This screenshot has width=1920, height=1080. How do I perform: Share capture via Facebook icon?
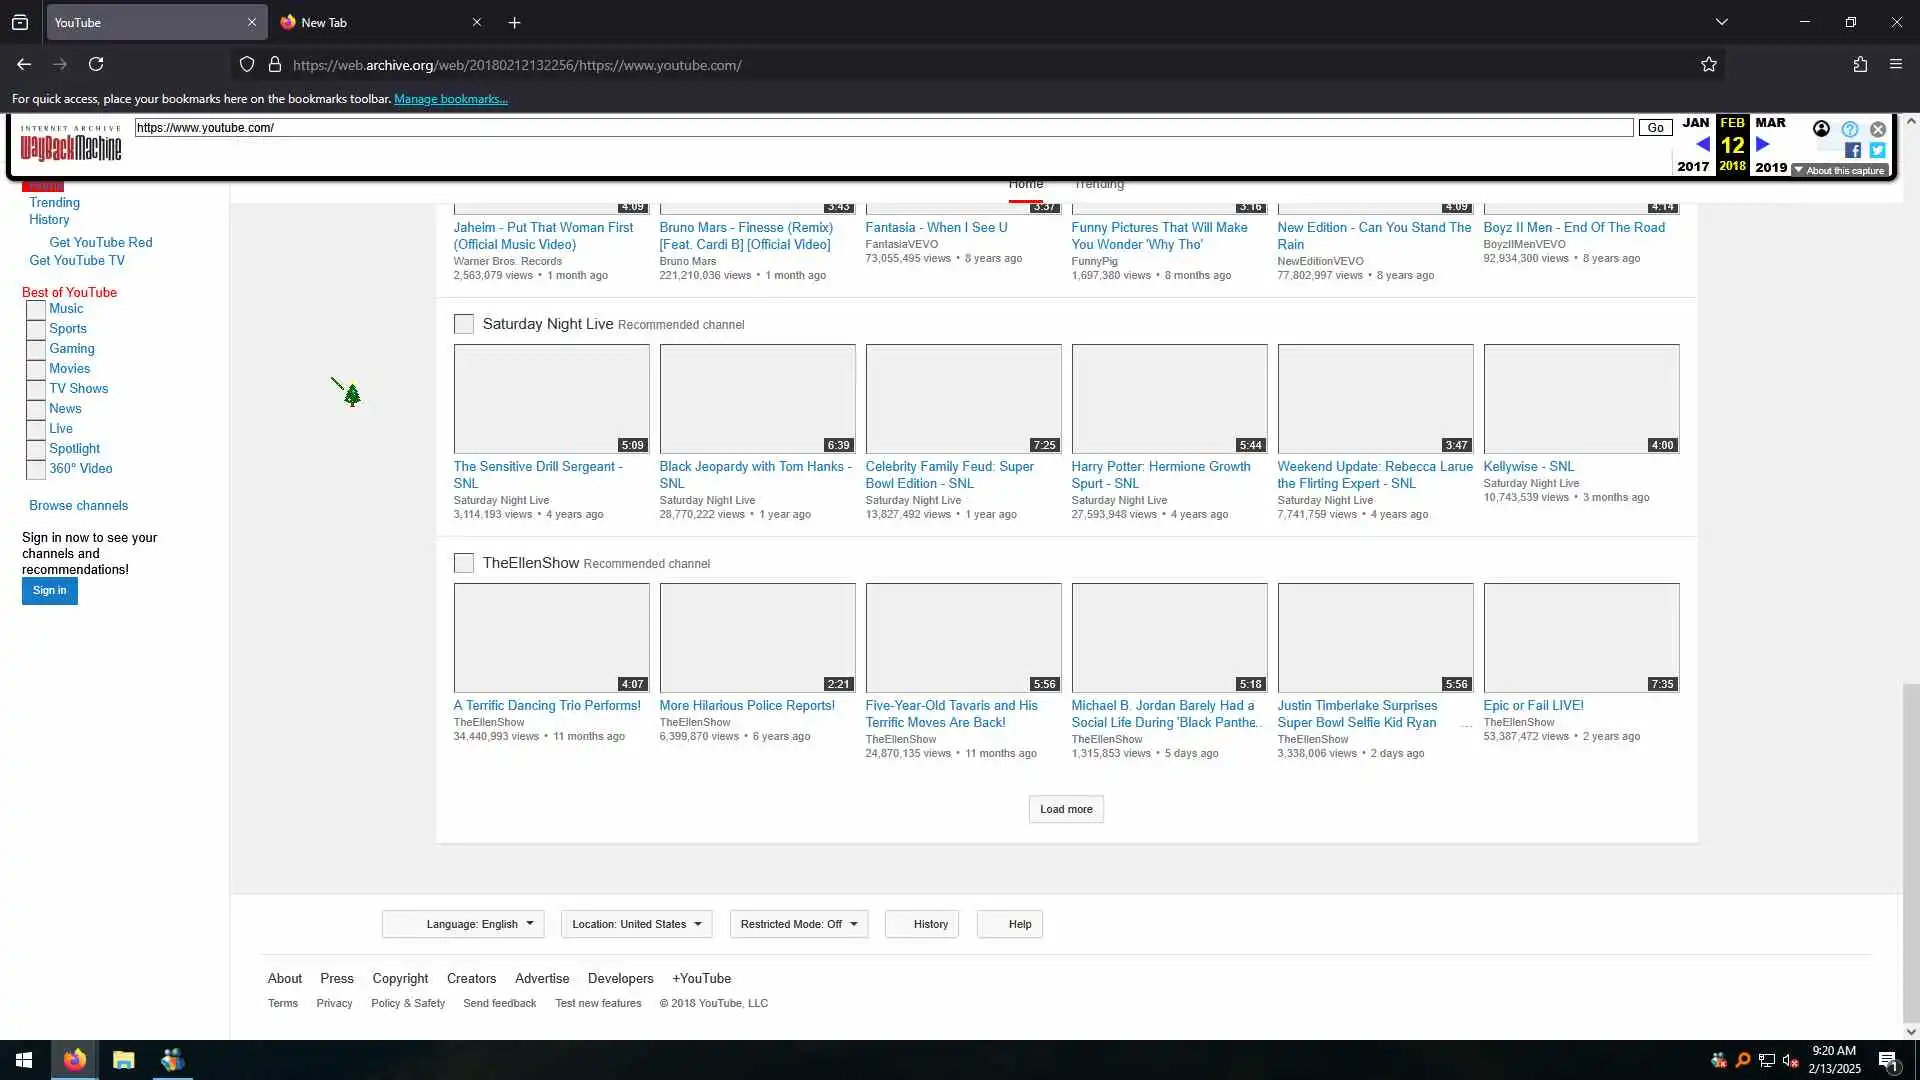point(1852,150)
